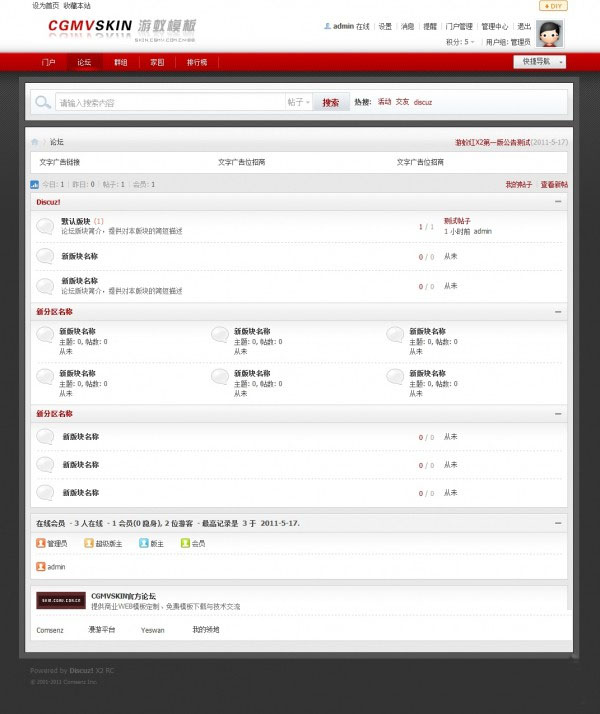This screenshot has height=714, width=600.
Task: Click the red 搜索 search button
Action: (x=331, y=102)
